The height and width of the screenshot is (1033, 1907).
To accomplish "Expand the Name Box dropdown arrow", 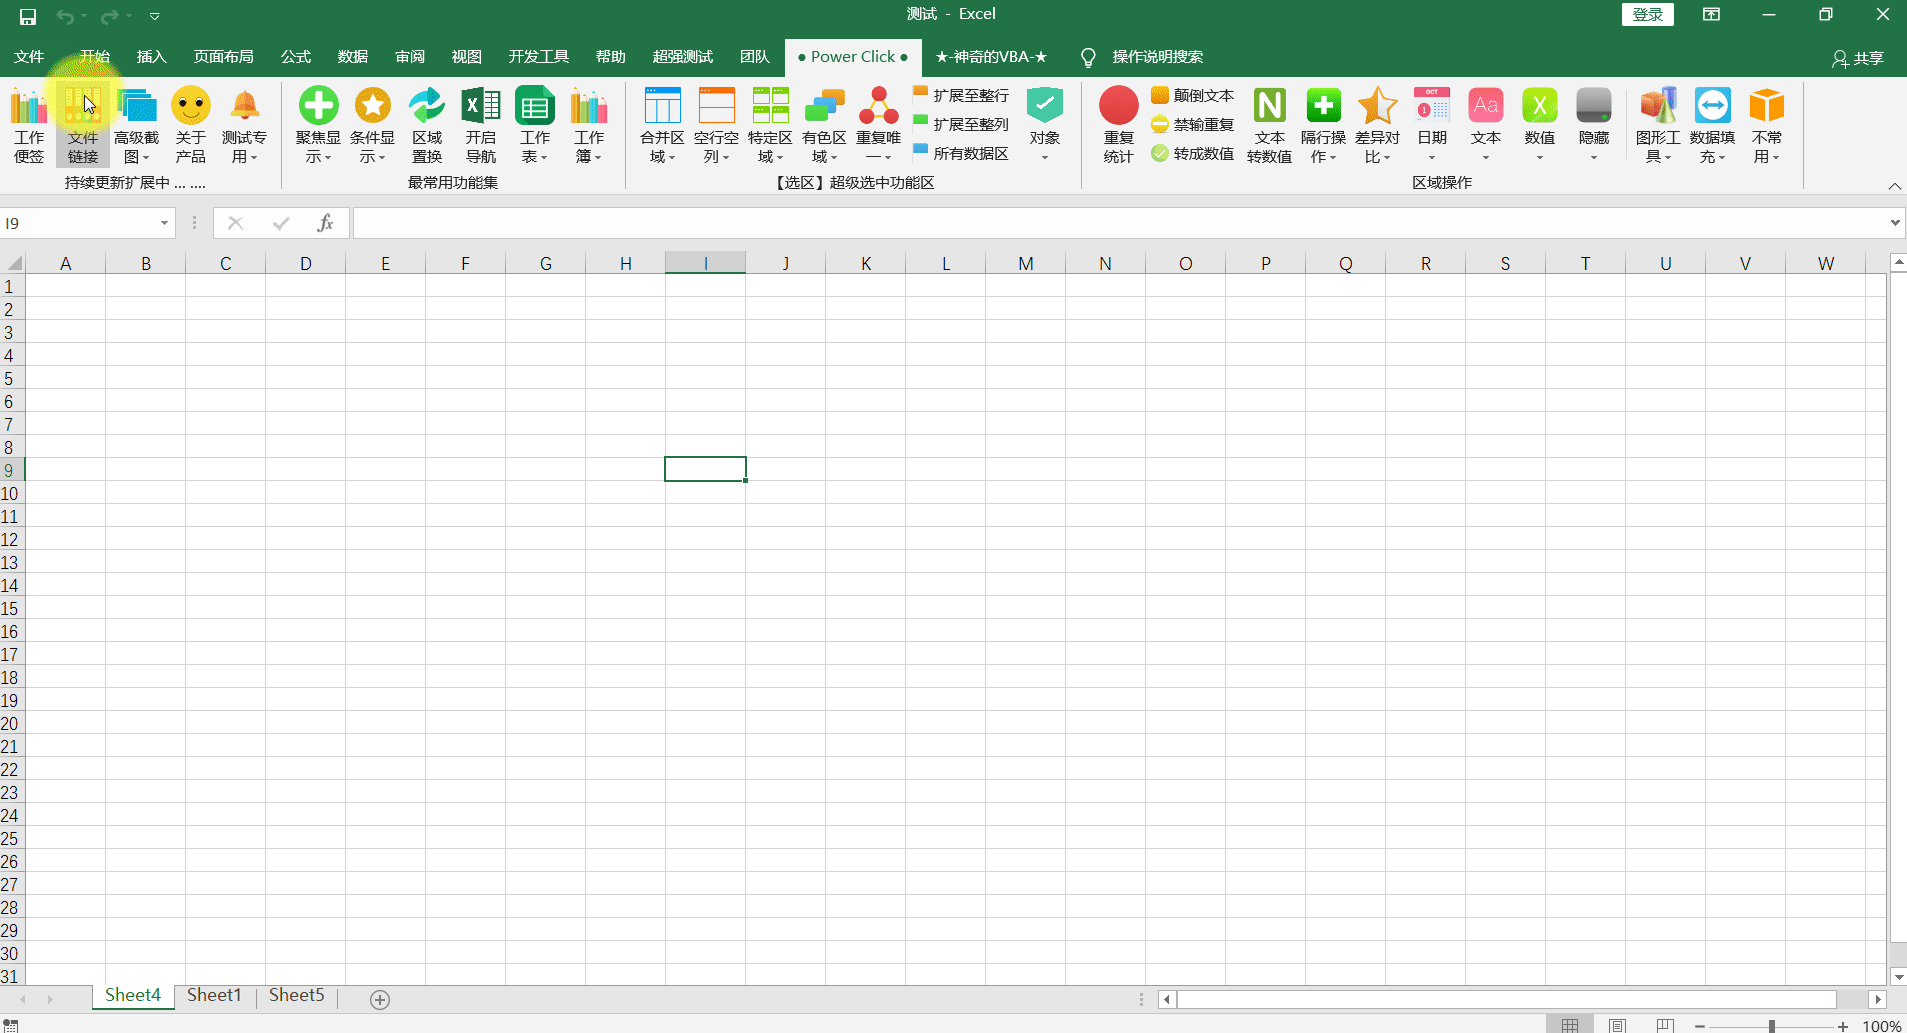I will point(164,223).
